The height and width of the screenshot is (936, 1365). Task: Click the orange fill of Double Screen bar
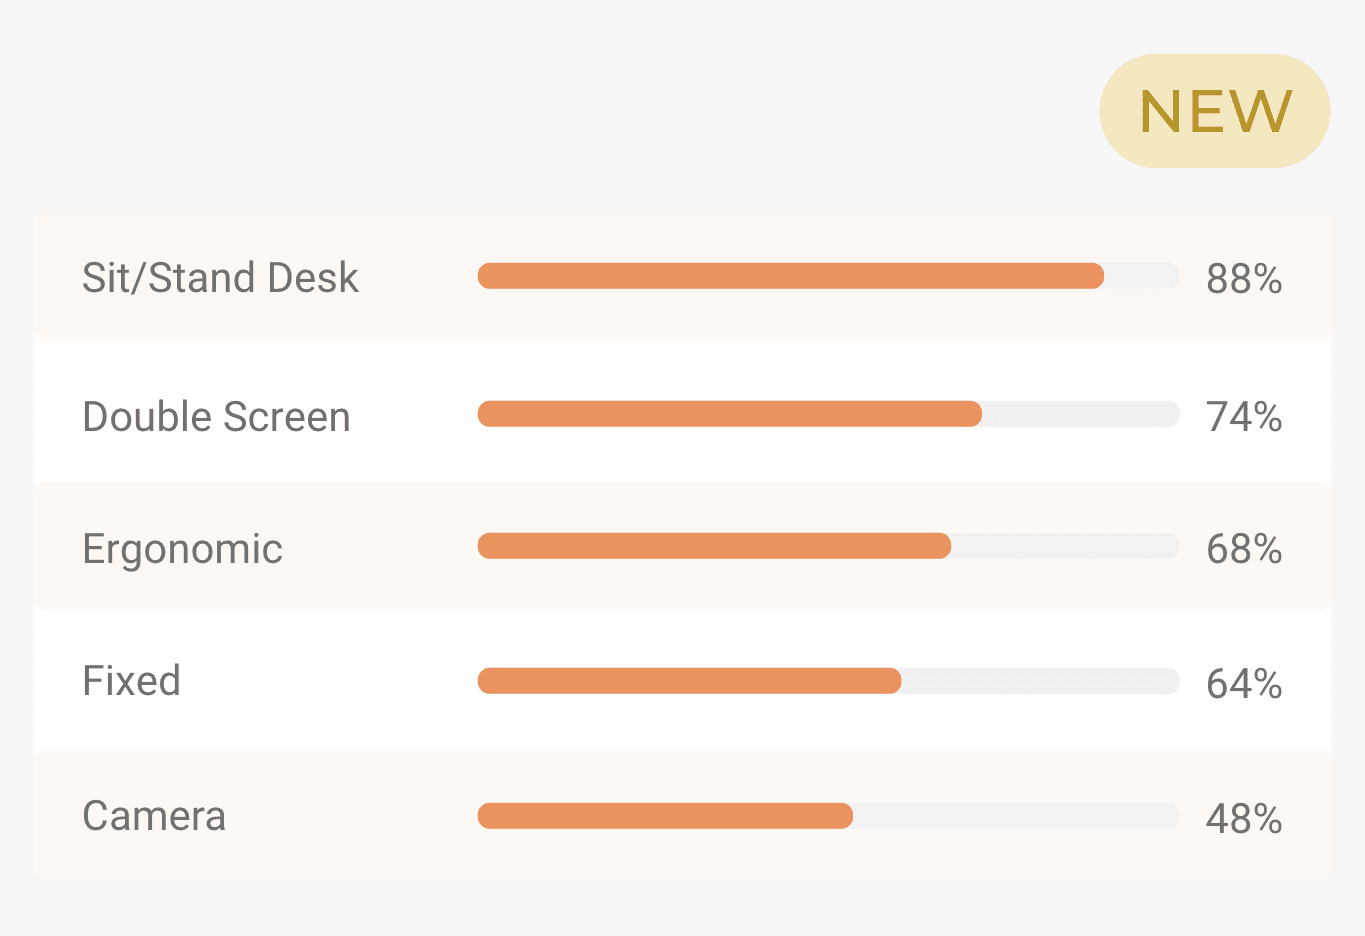pos(730,414)
